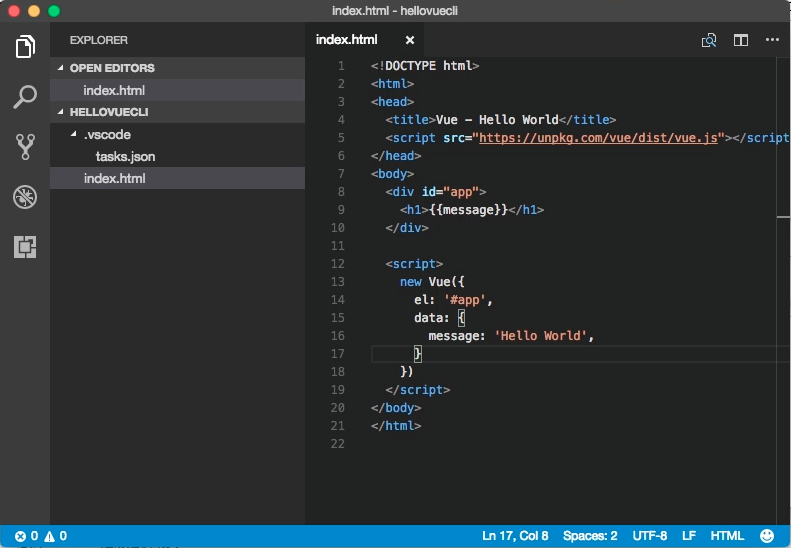Click the green zoom window button
Screen dimensions: 791x548
point(54,11)
